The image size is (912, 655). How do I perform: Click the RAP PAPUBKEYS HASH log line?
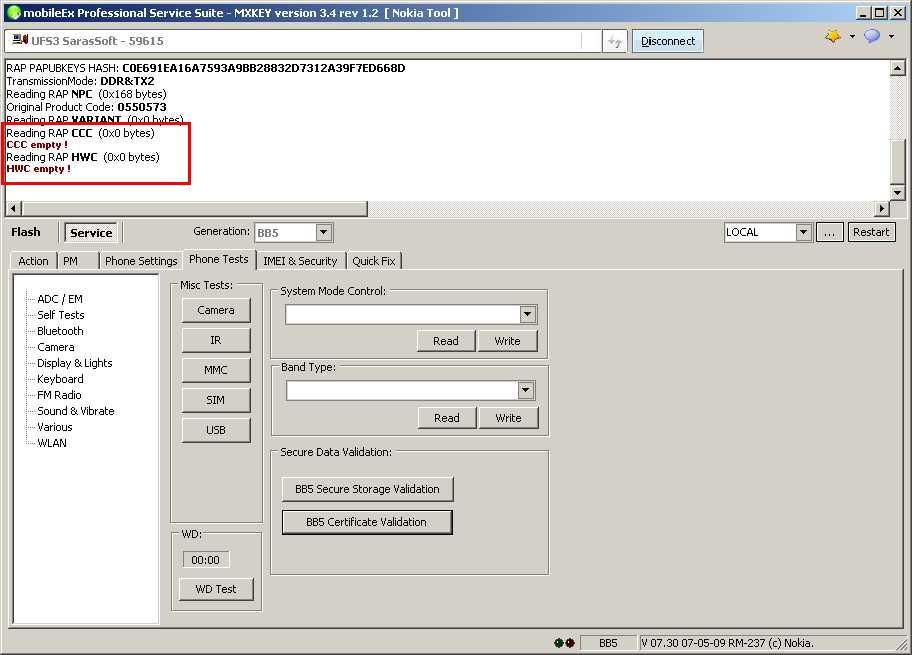[205, 68]
